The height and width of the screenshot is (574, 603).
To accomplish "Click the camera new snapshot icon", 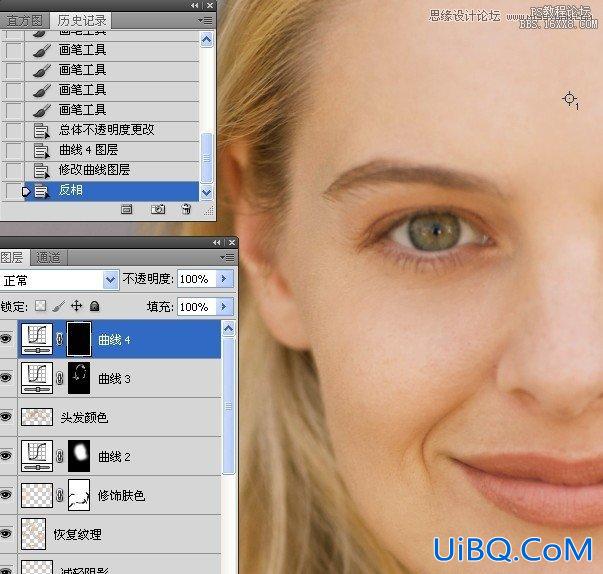I will 158,209.
